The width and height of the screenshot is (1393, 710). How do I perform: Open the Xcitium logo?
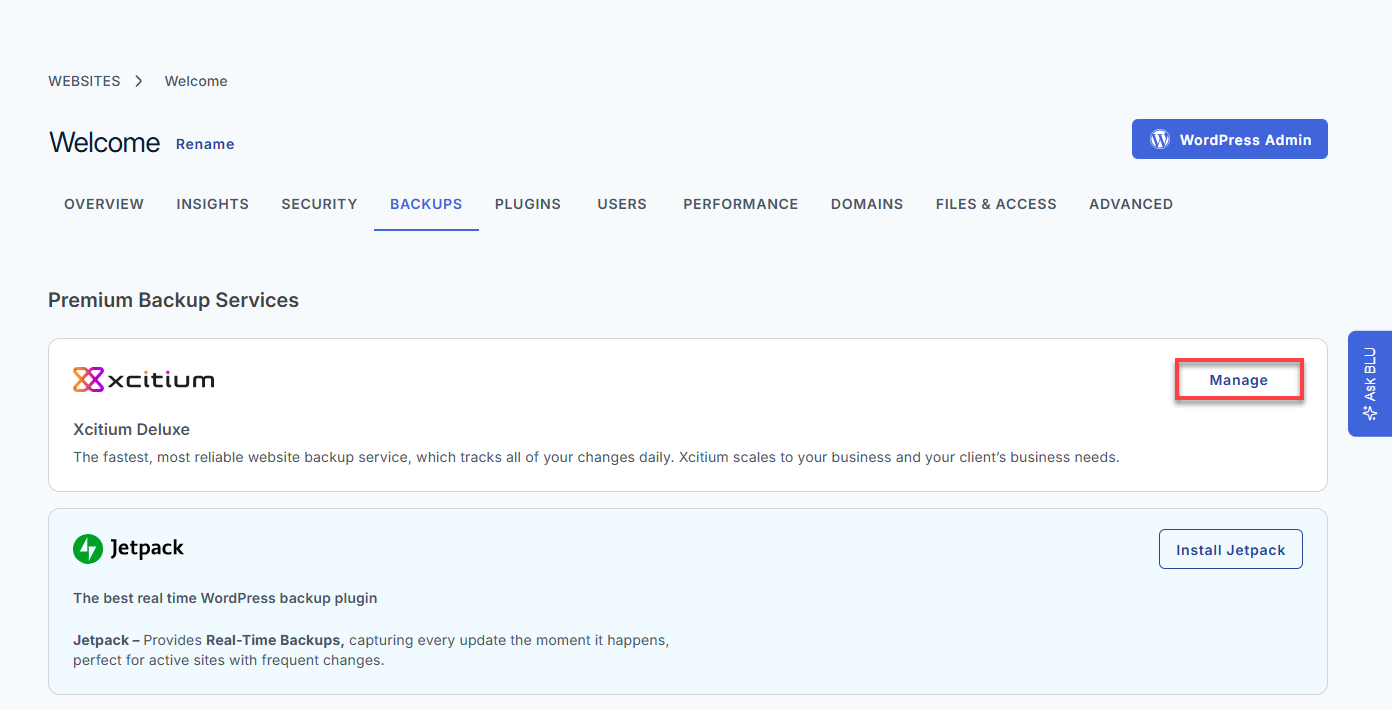pyautogui.click(x=144, y=380)
